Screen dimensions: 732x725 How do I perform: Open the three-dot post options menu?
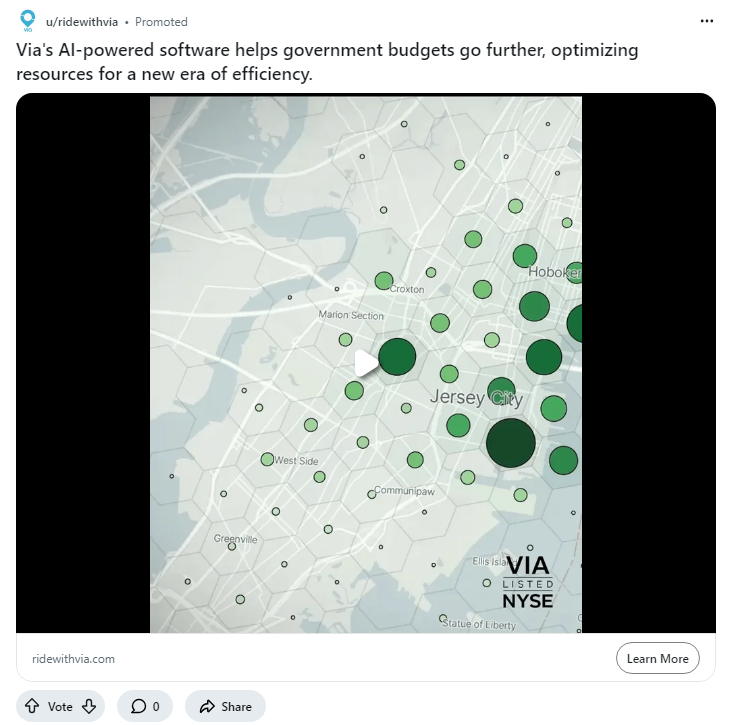coord(707,21)
